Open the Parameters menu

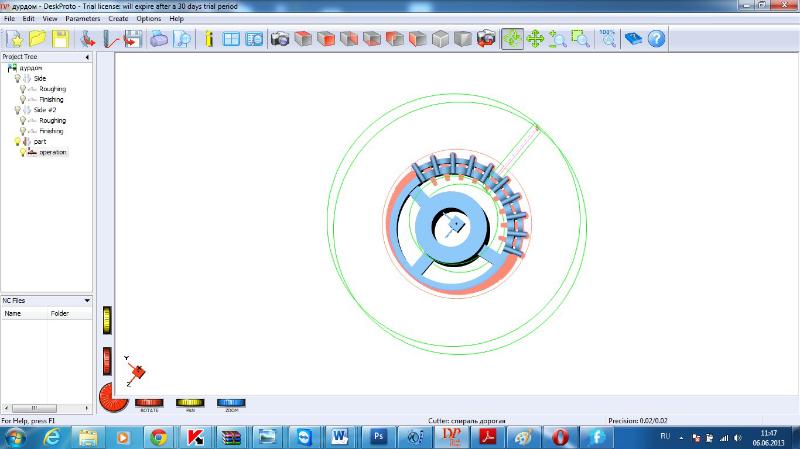coord(84,19)
